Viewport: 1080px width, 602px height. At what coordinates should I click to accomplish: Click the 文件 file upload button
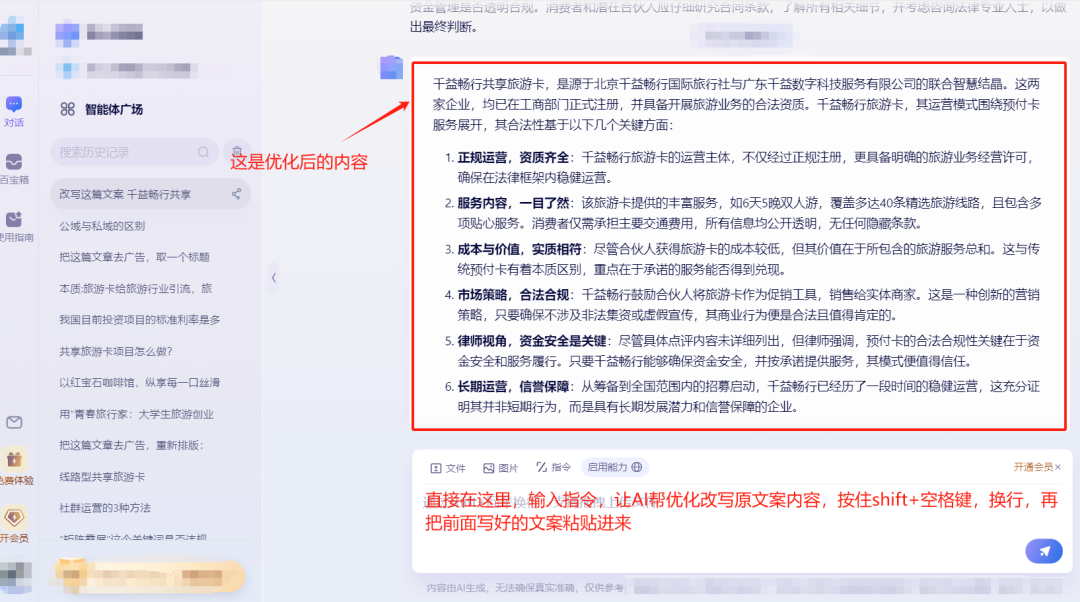pyautogui.click(x=448, y=468)
